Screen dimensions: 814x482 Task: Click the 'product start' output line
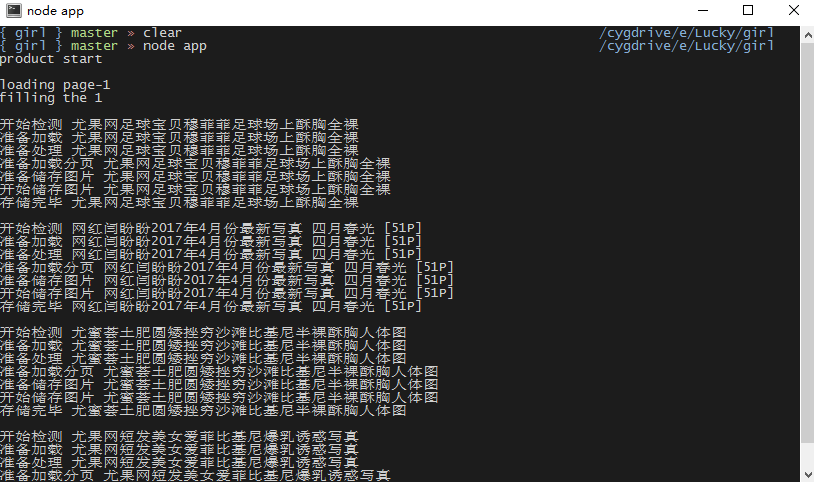point(51,59)
